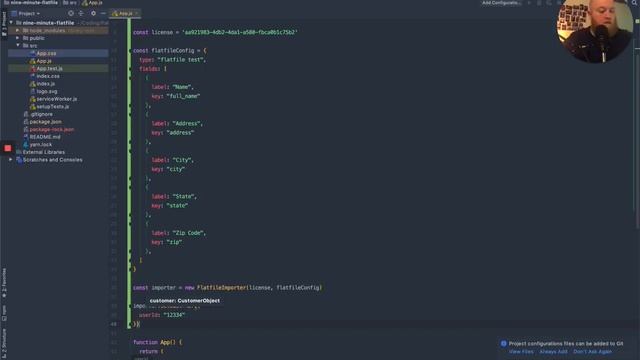Click Always Add link in notification
The image size is (640, 360).
[553, 351]
